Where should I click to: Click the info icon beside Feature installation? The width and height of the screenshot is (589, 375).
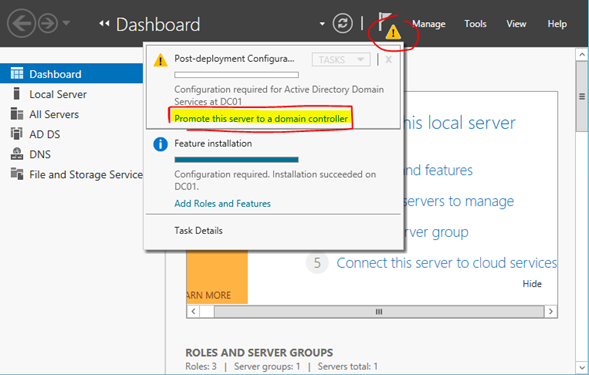(x=160, y=144)
